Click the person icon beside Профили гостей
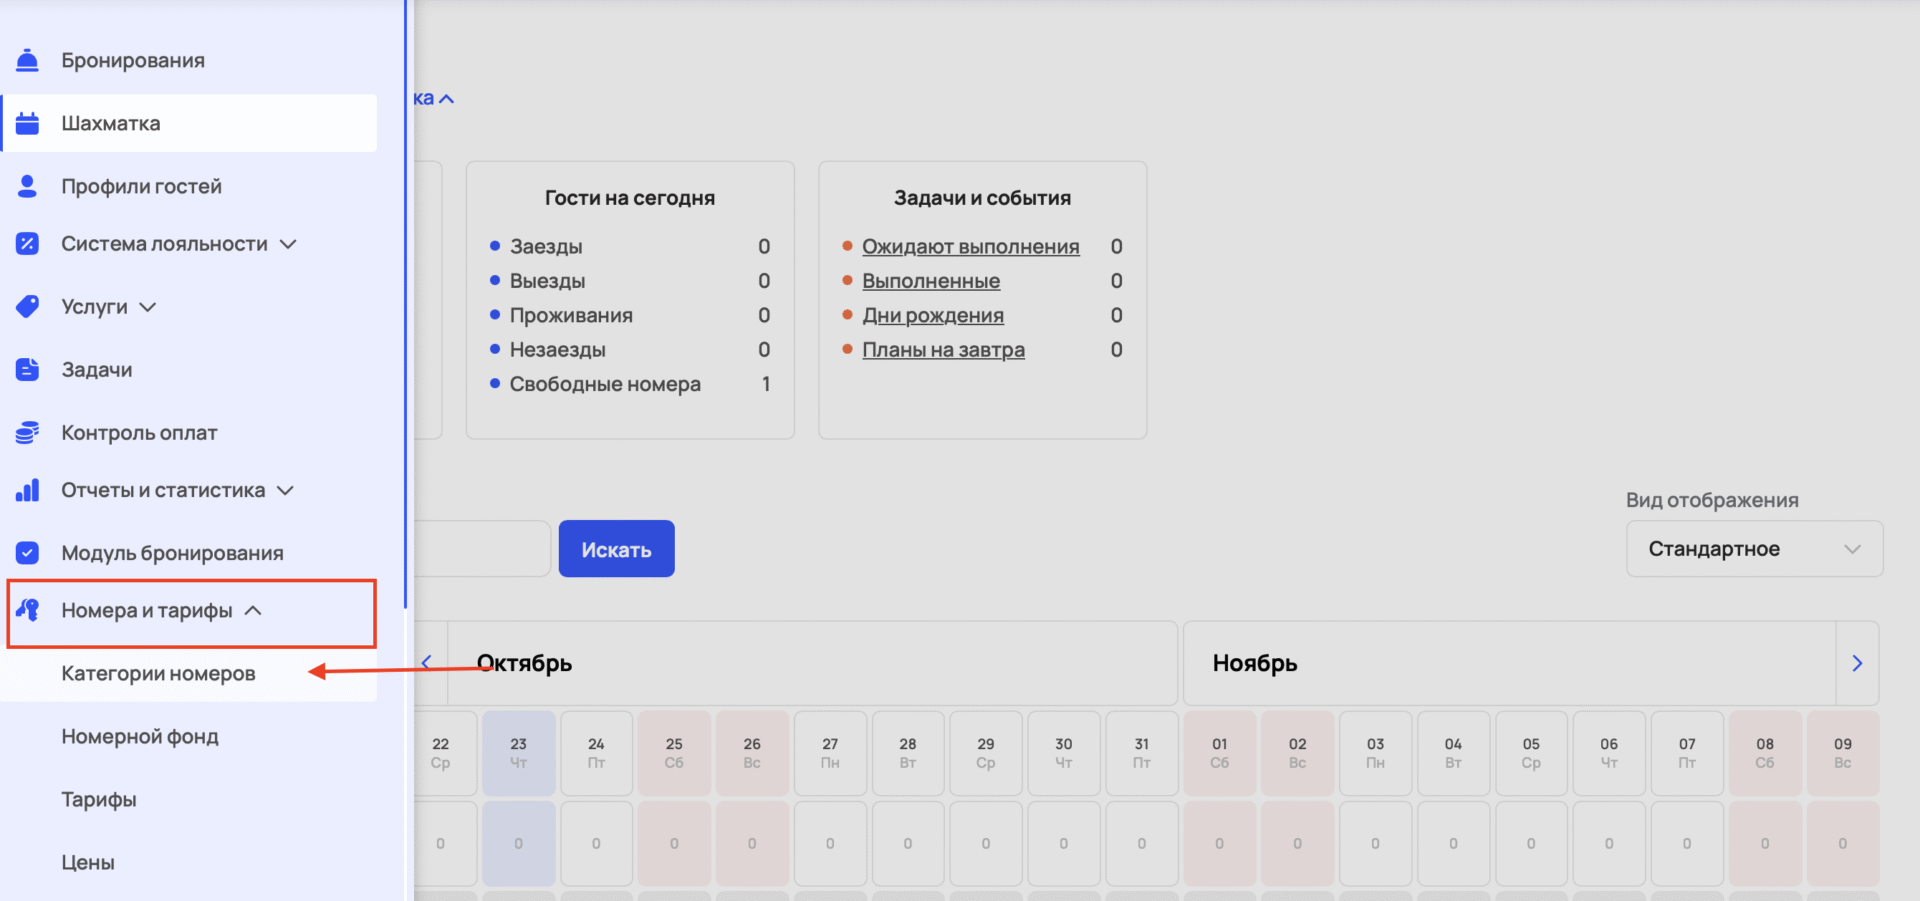The image size is (1920, 901). pyautogui.click(x=27, y=186)
